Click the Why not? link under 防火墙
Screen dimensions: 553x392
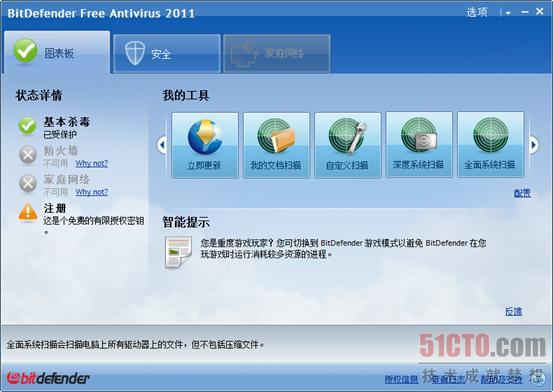(x=92, y=163)
